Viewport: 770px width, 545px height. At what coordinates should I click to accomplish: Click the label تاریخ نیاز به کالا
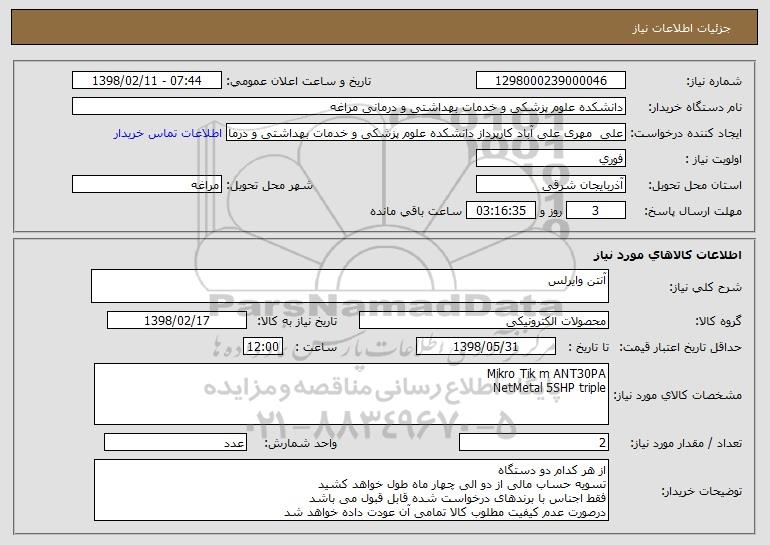tap(297, 322)
